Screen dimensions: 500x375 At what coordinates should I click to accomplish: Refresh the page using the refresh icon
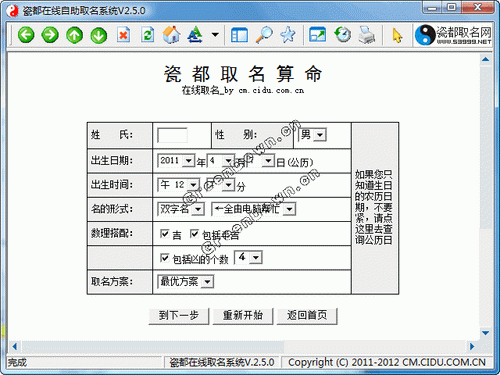point(147,35)
